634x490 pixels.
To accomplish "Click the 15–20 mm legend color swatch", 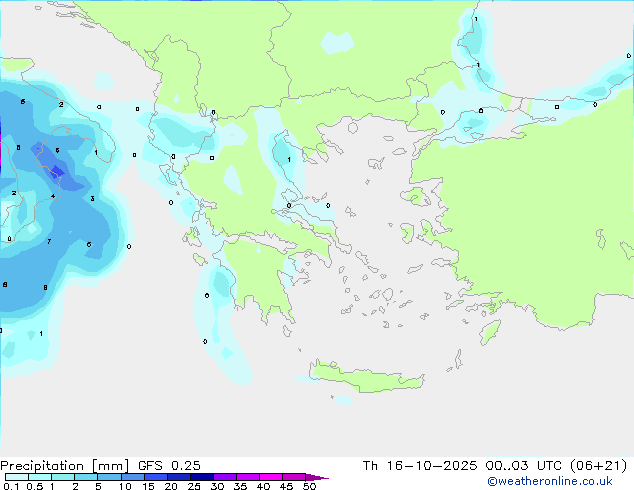I will point(155,477).
